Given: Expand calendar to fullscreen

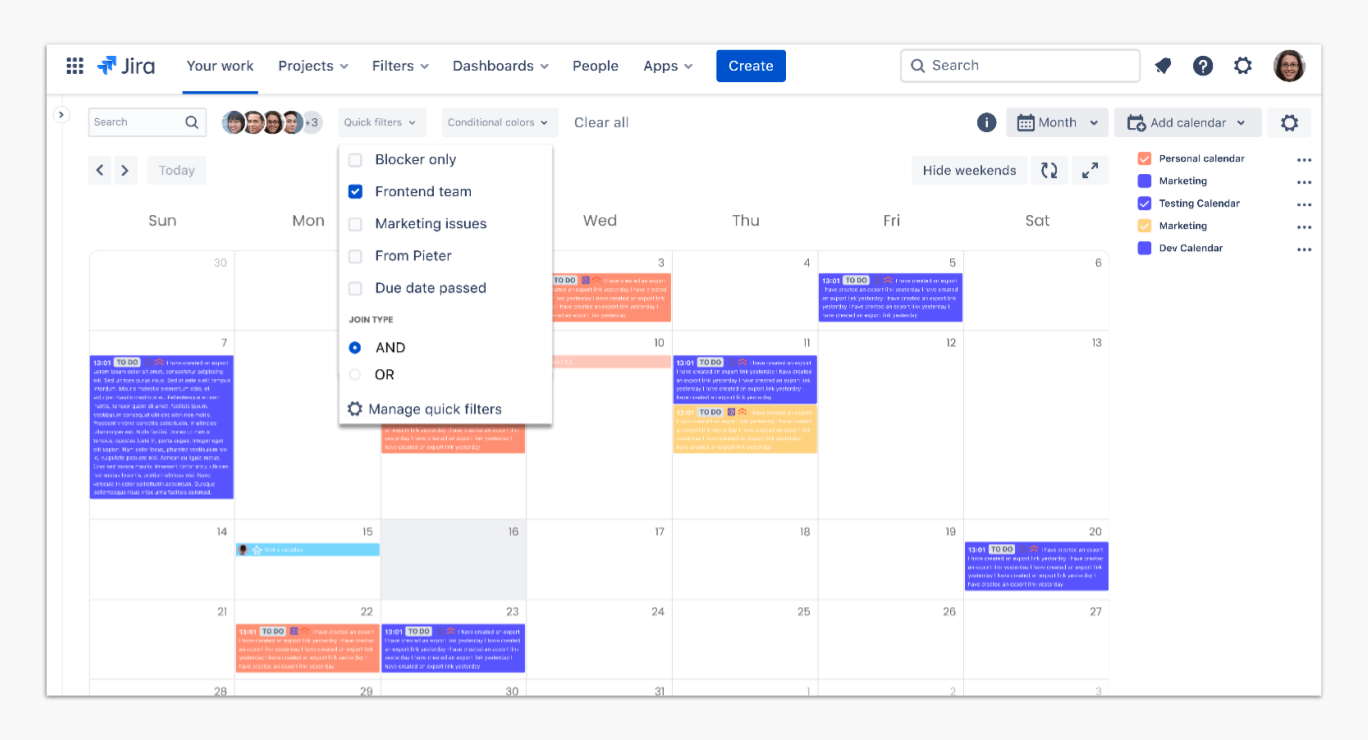Looking at the screenshot, I should tap(1090, 170).
